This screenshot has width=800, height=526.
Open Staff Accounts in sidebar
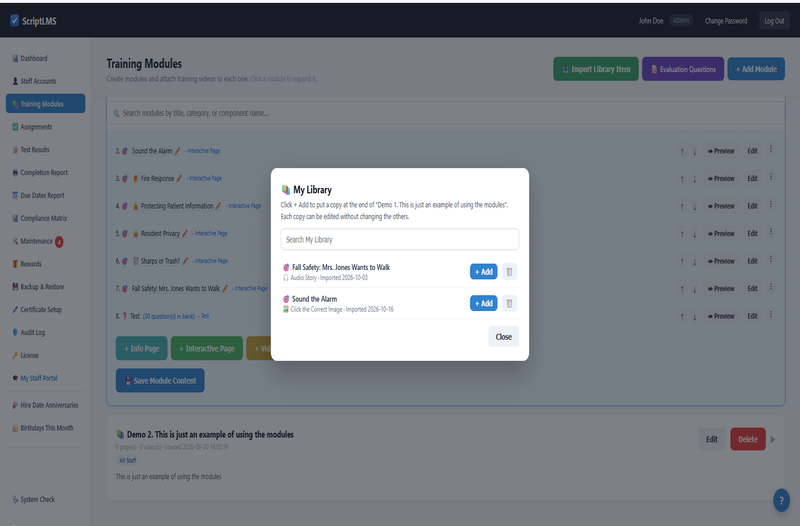[x=45, y=81]
